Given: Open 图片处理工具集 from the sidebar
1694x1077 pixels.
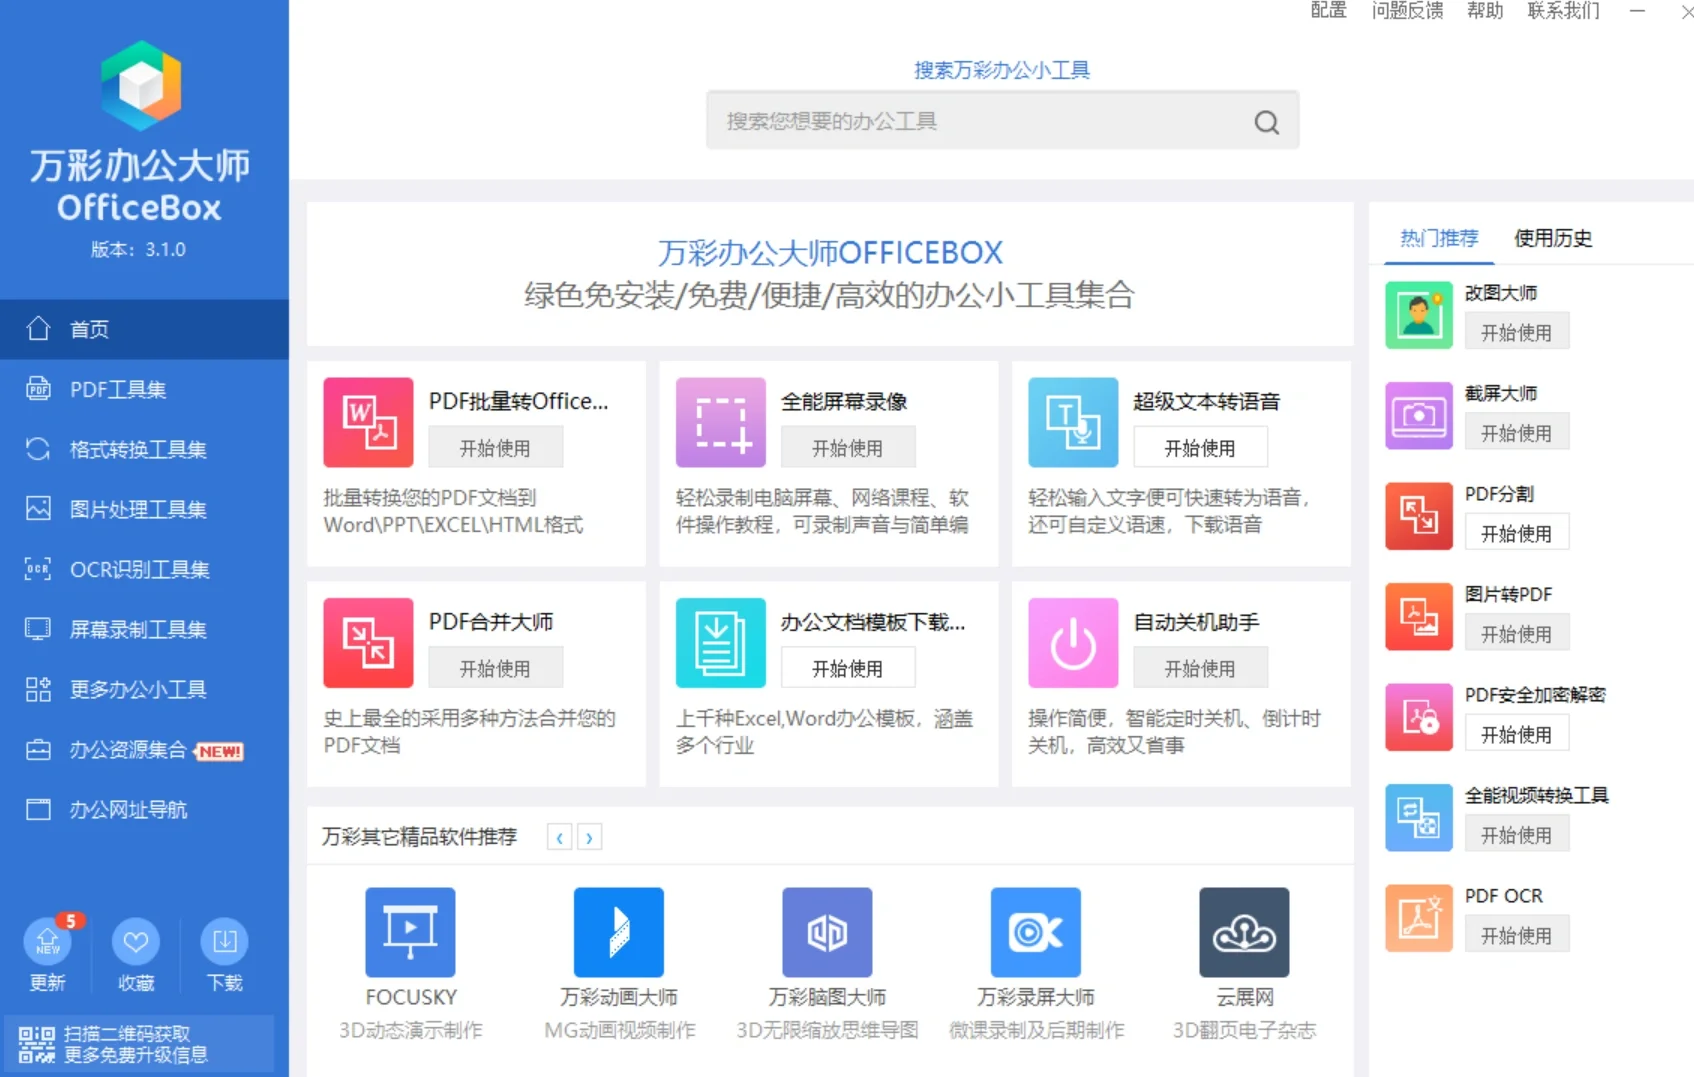Looking at the screenshot, I should point(139,509).
